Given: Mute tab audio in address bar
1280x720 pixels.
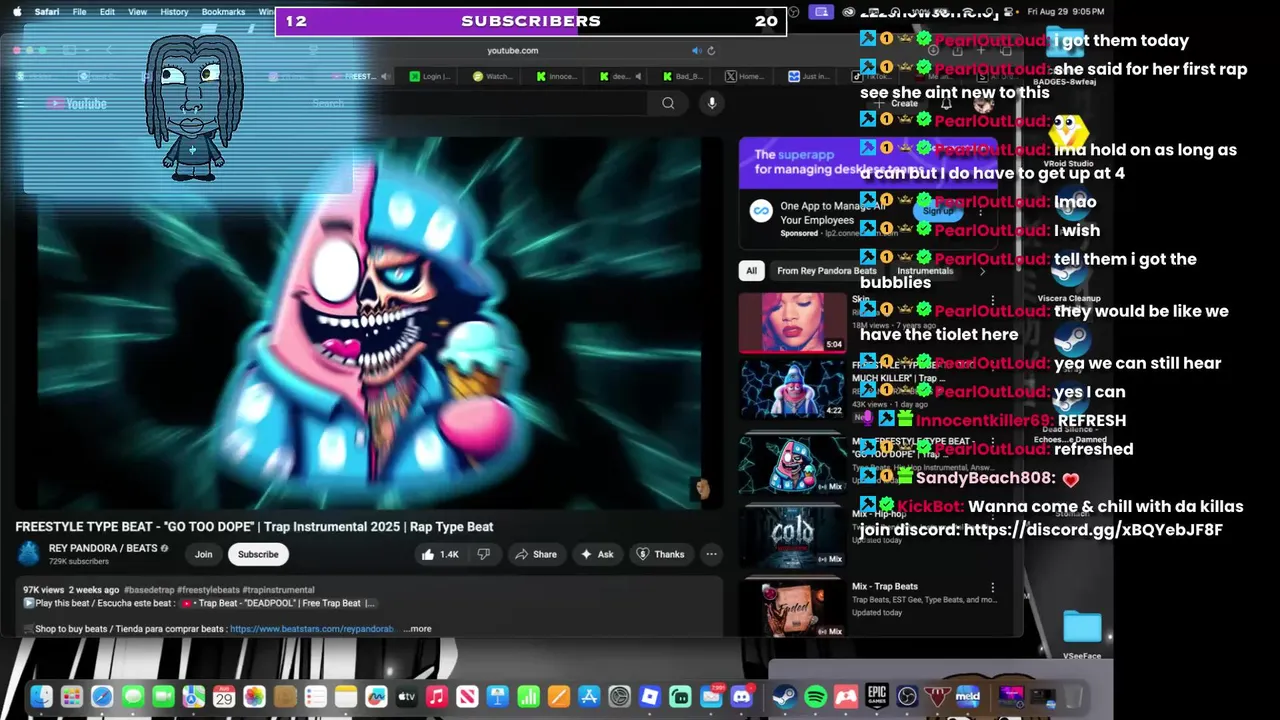Looking at the screenshot, I should coord(696,50).
